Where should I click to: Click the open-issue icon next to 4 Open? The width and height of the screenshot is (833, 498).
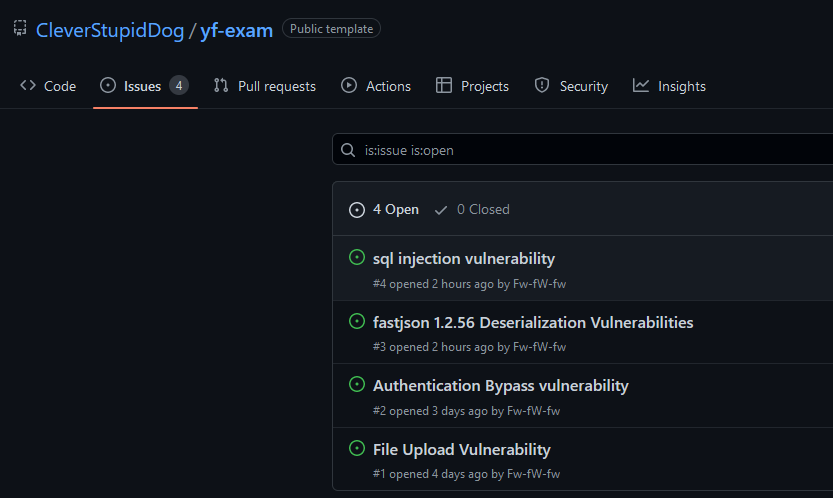point(357,210)
